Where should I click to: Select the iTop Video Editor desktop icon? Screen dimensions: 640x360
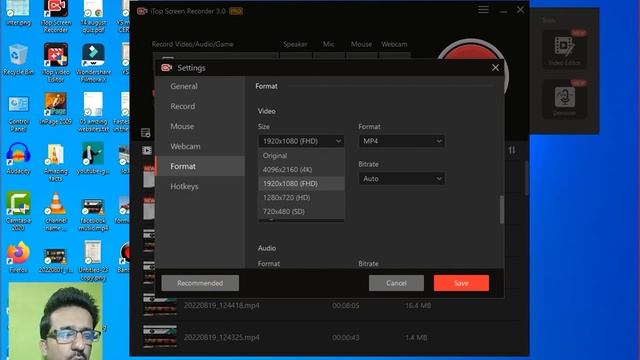coord(56,62)
